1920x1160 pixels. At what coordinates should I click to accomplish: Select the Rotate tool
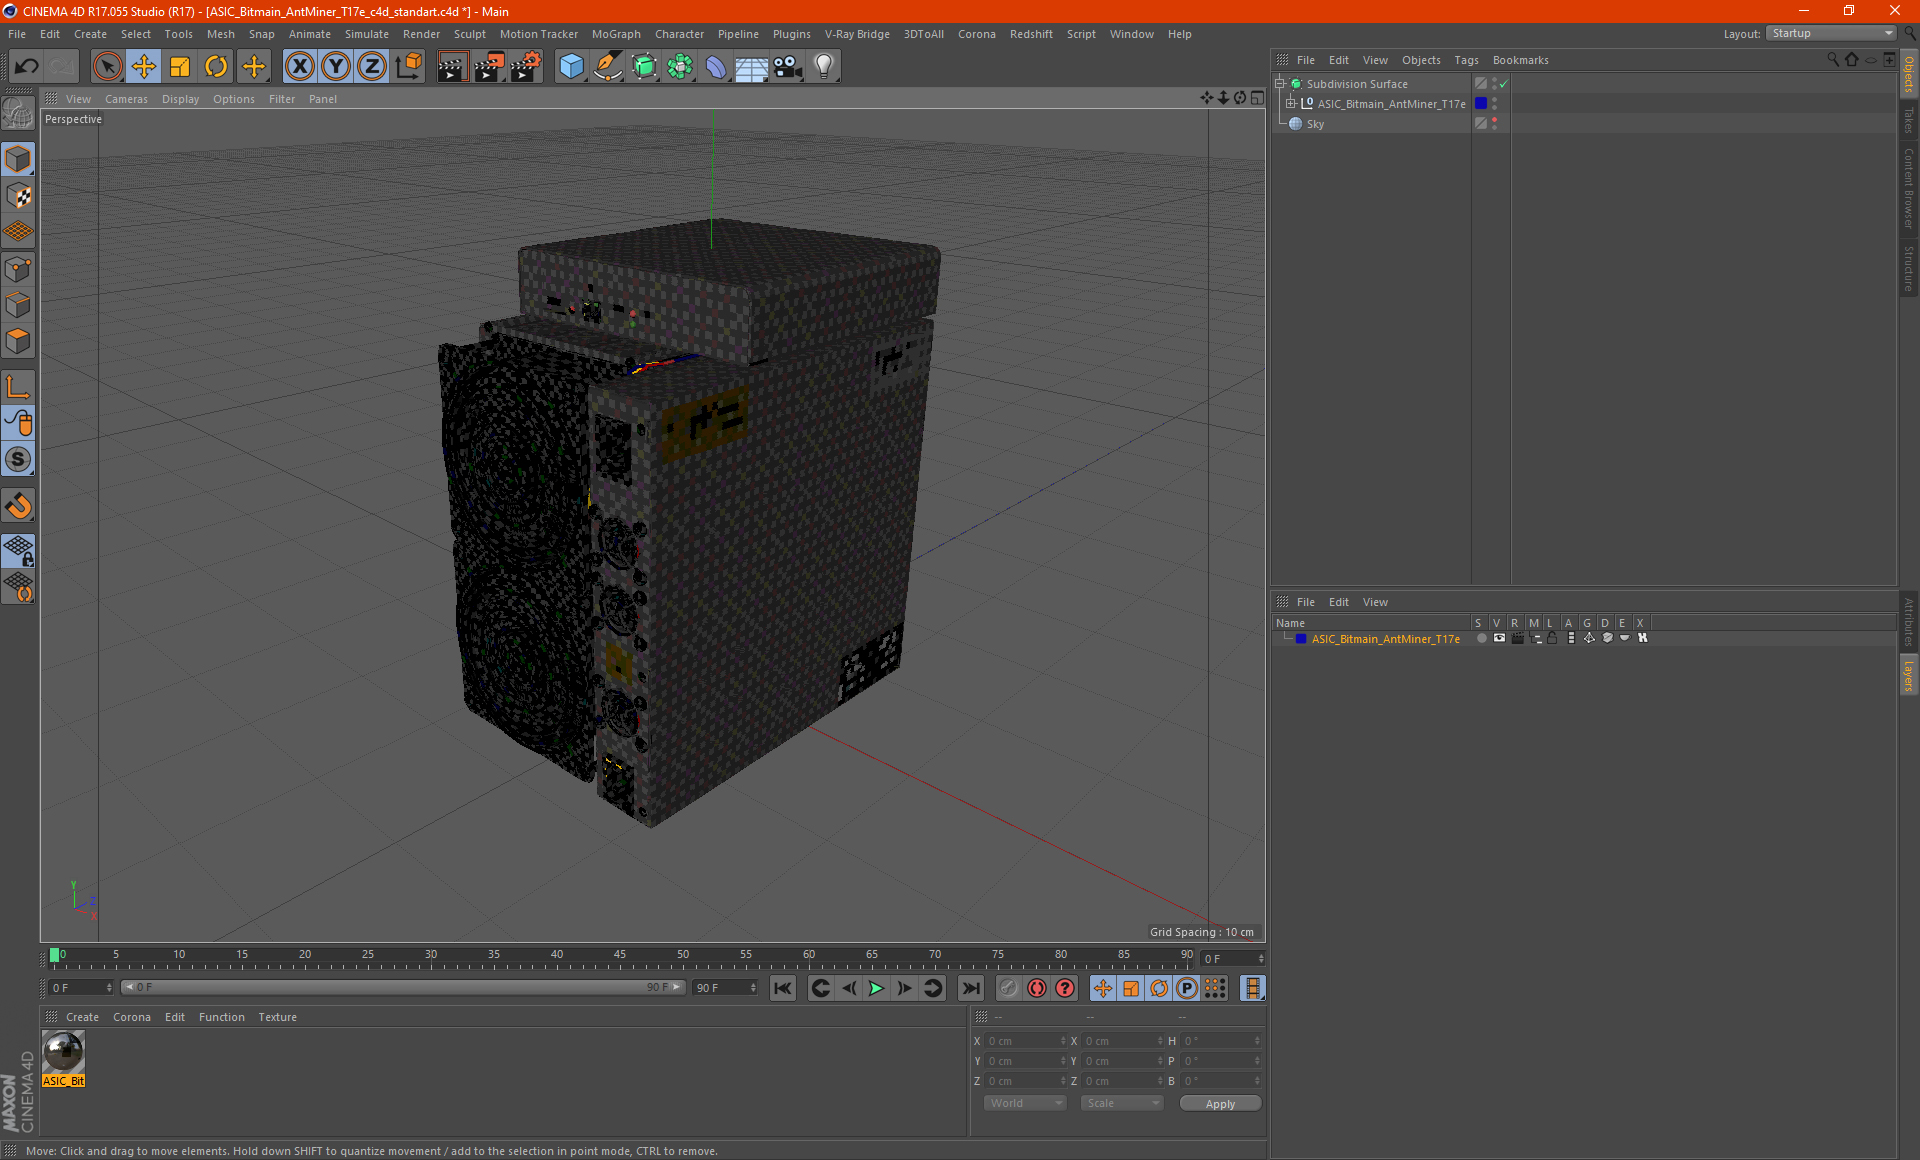tap(216, 67)
